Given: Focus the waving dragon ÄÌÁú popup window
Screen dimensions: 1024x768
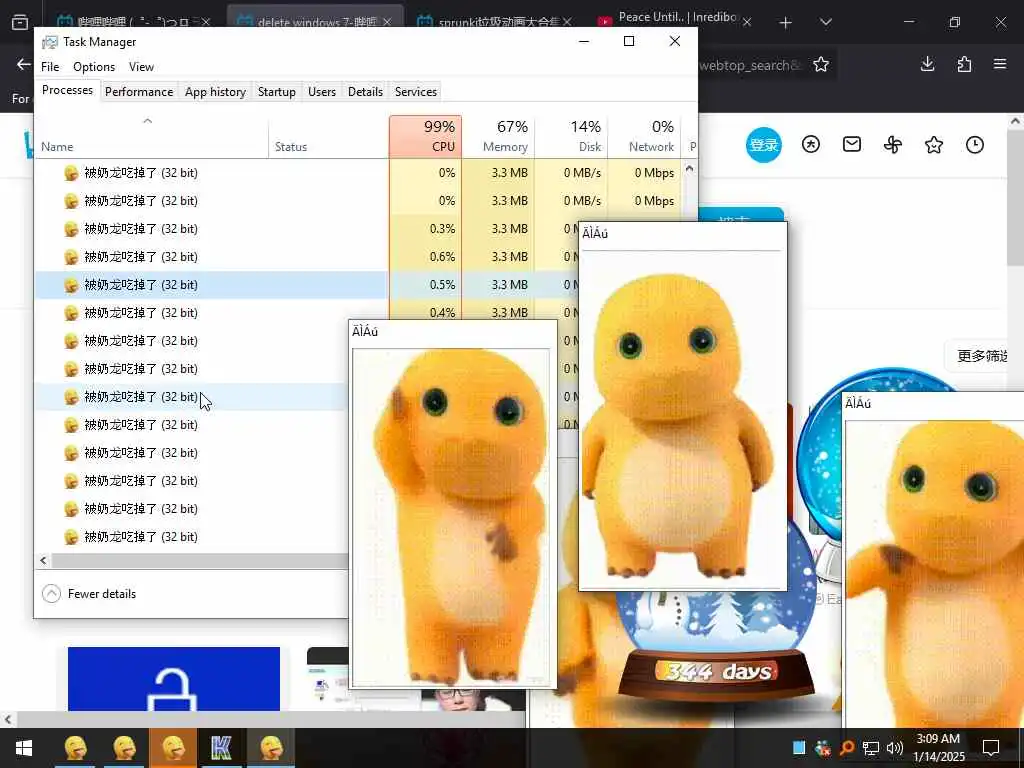Looking at the screenshot, I should [453, 504].
